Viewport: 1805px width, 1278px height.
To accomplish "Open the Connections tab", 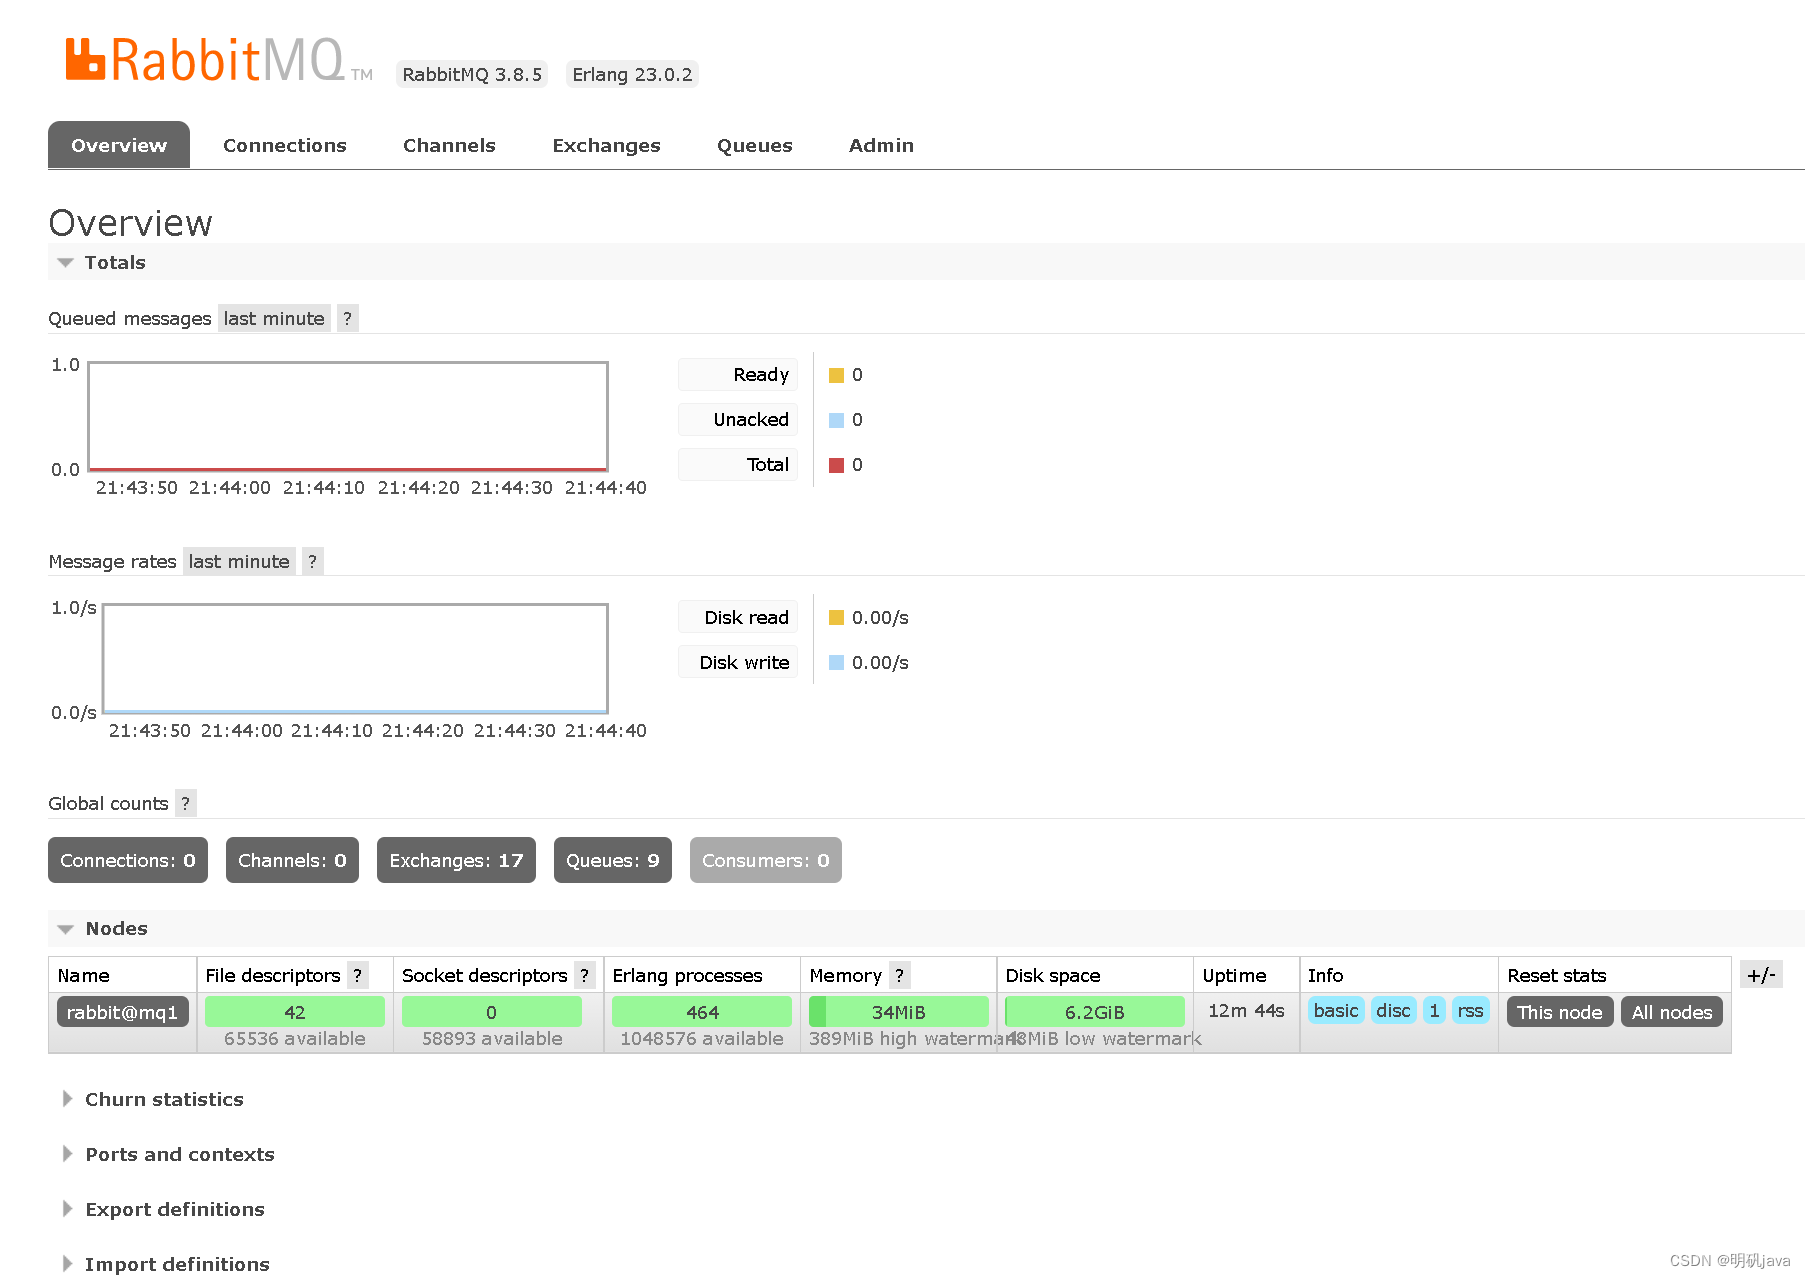I will coord(285,145).
